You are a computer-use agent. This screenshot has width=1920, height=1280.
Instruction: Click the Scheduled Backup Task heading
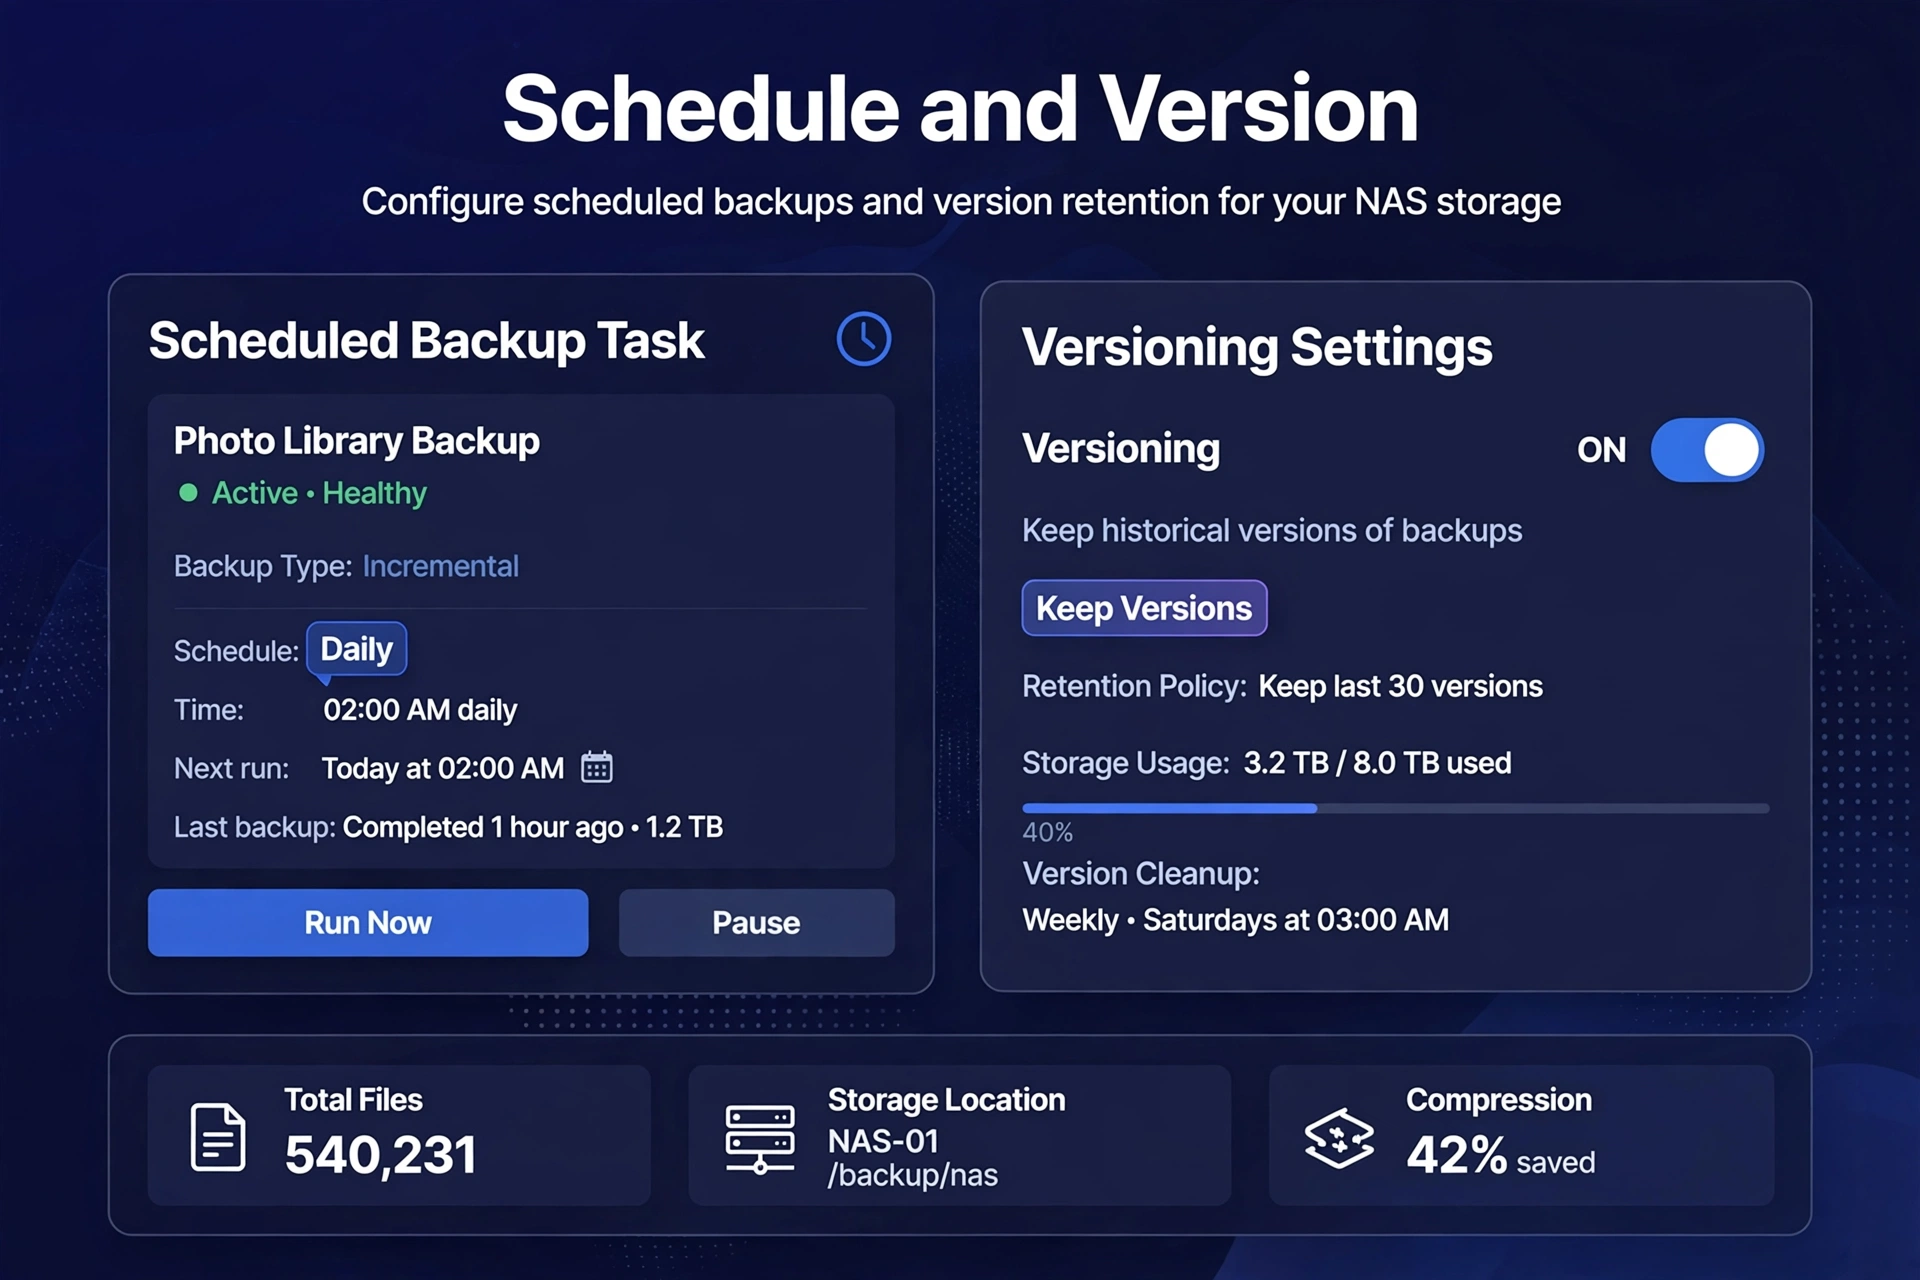pos(426,341)
